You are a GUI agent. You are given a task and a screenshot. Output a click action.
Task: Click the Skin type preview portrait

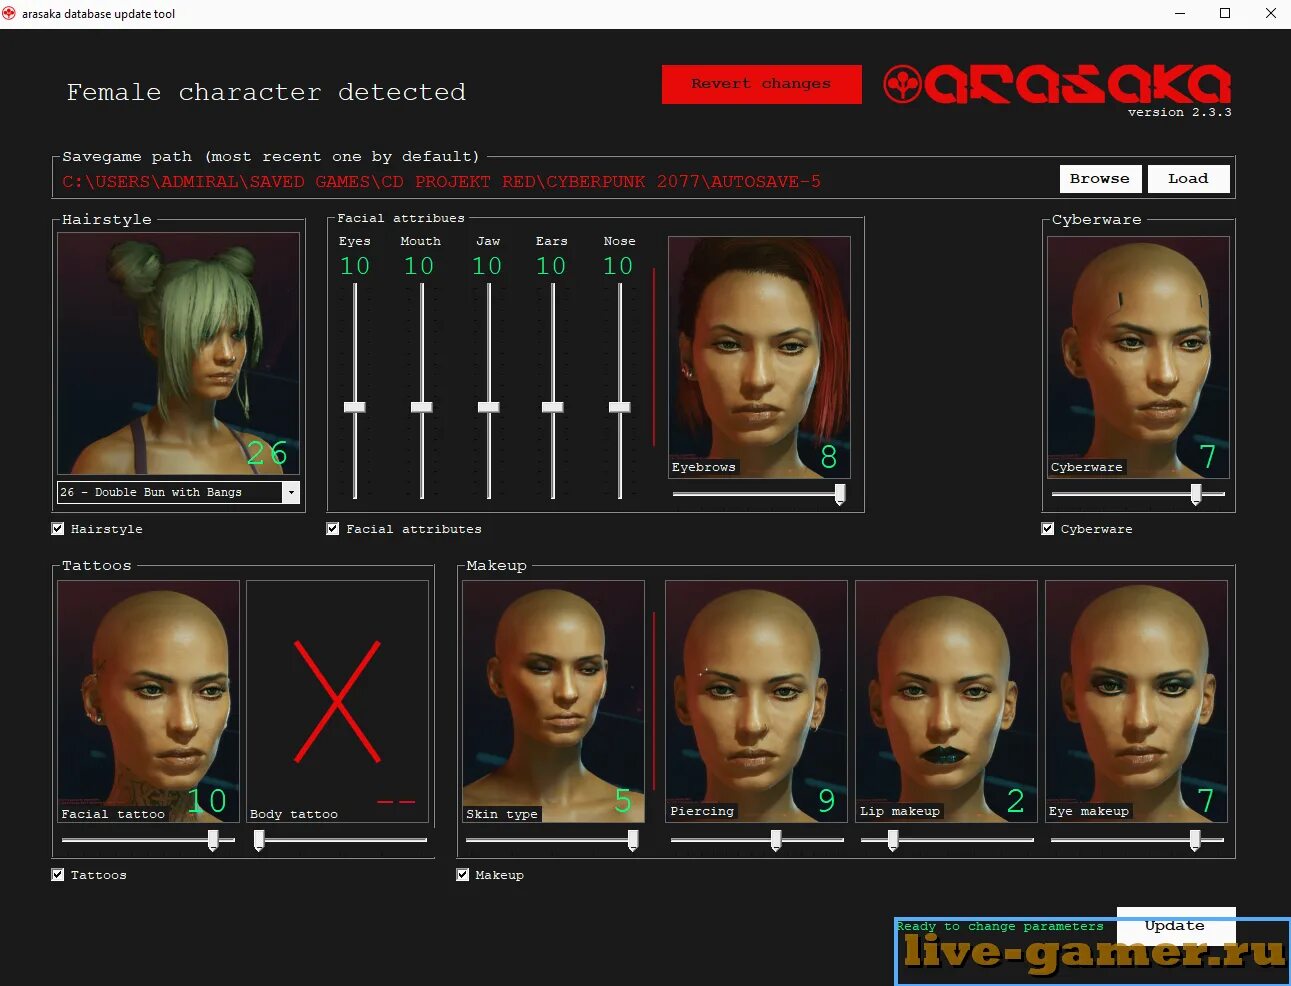553,701
